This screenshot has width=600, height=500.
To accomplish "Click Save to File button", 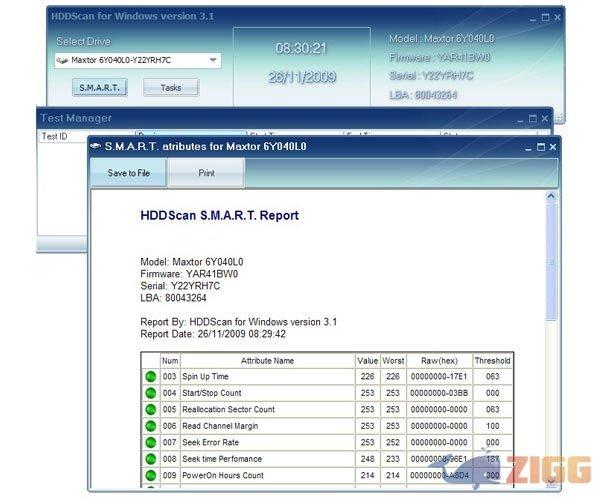I will (128, 173).
